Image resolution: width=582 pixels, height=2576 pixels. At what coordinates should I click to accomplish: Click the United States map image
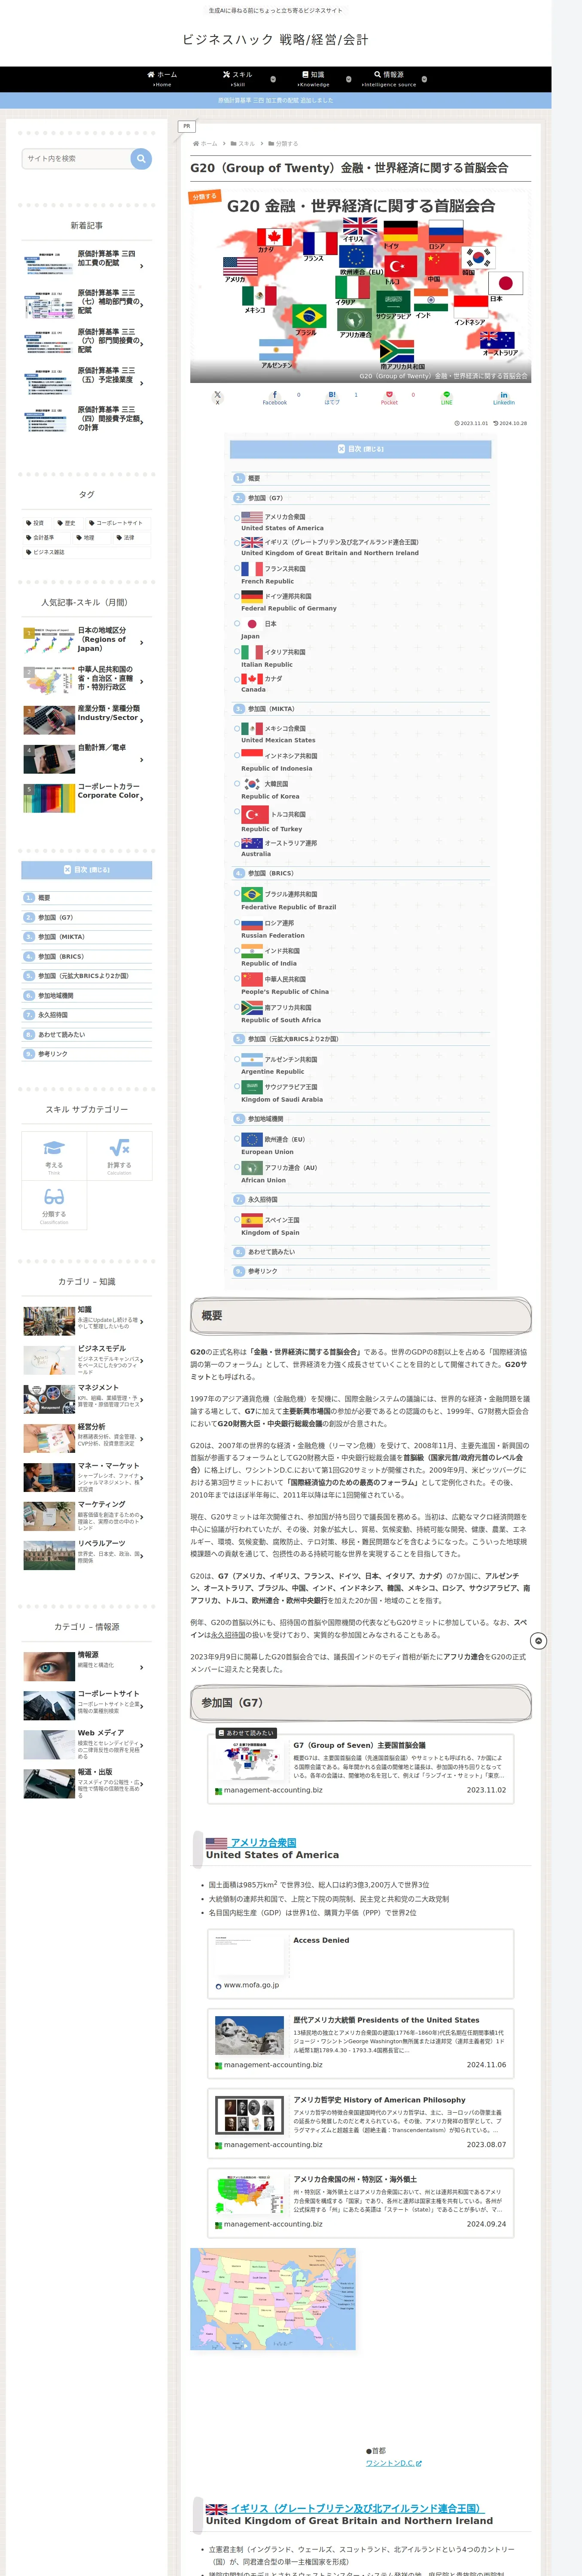pos(273,2299)
